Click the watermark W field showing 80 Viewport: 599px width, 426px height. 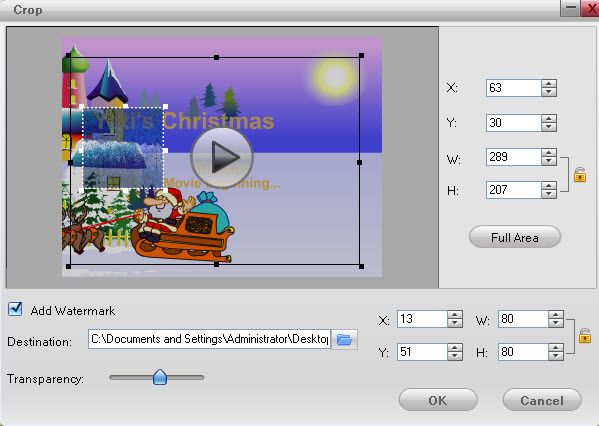(523, 319)
